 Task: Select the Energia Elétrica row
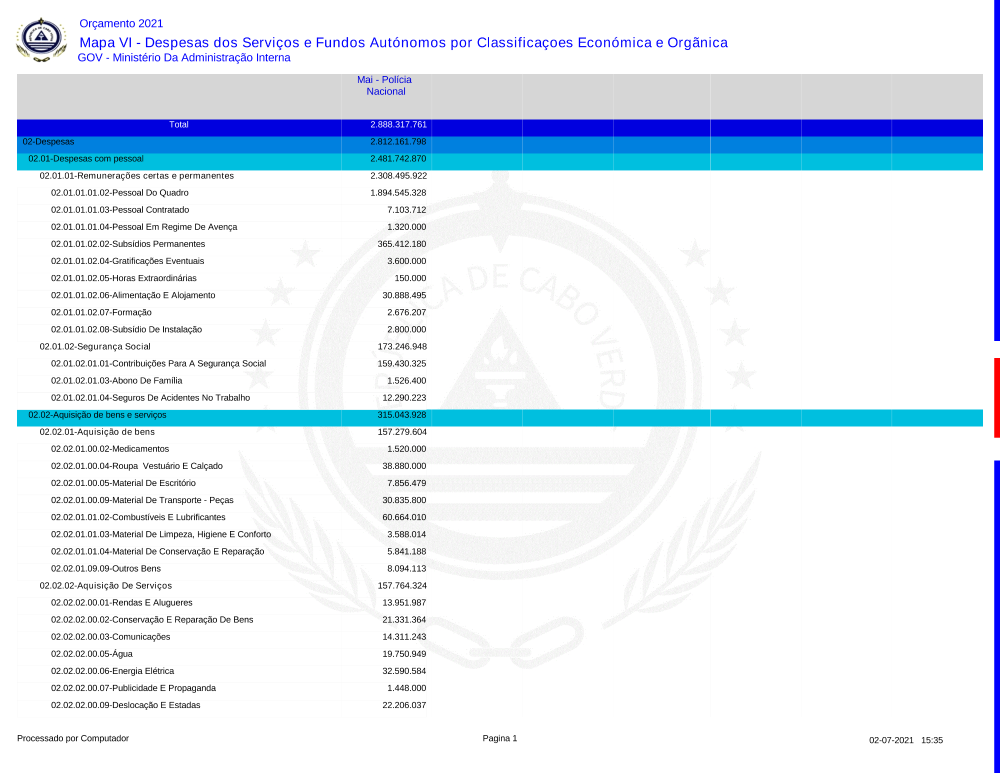pos(112,671)
